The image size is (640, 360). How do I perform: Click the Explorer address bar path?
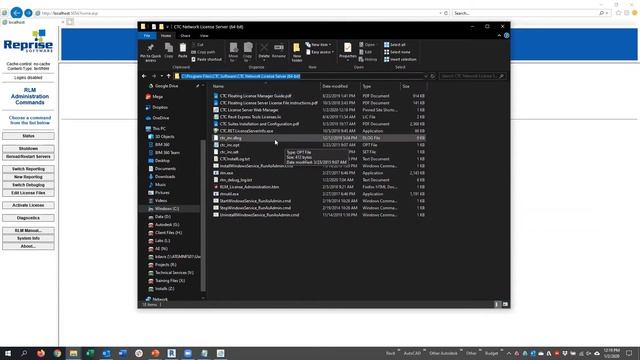pos(240,76)
